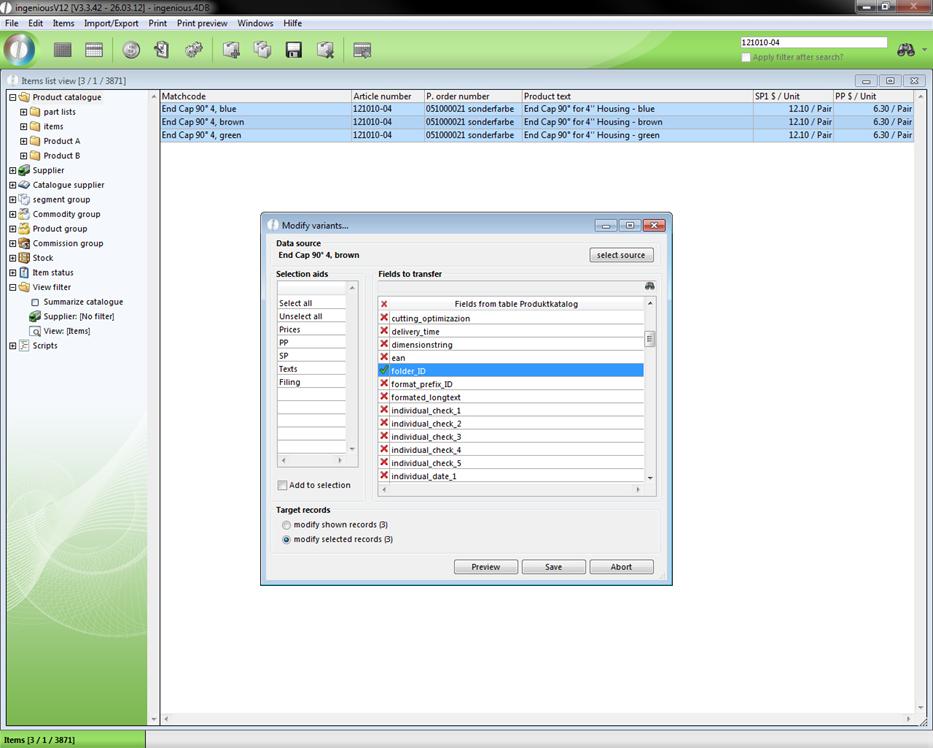The width and height of the screenshot is (933, 748).
Task: Expand the Supplier tree node
Action: (x=13, y=171)
